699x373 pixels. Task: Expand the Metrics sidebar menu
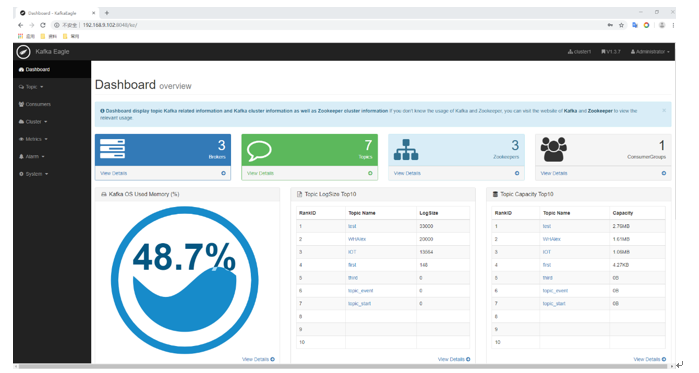tap(52, 139)
